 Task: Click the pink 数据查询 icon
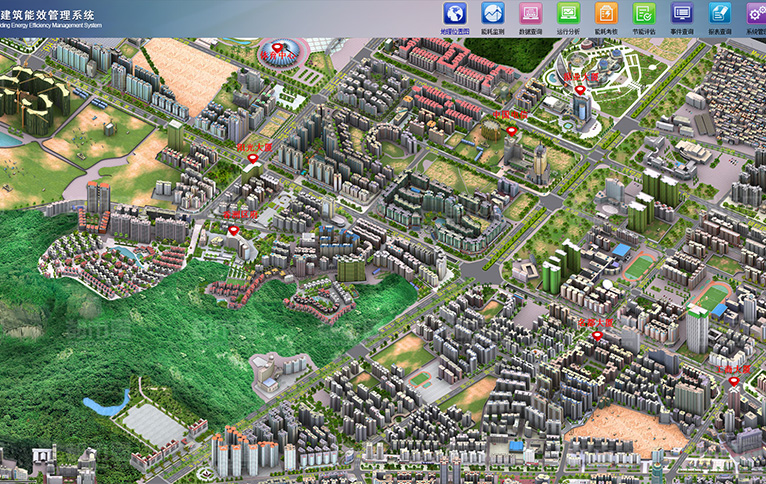coord(531,14)
